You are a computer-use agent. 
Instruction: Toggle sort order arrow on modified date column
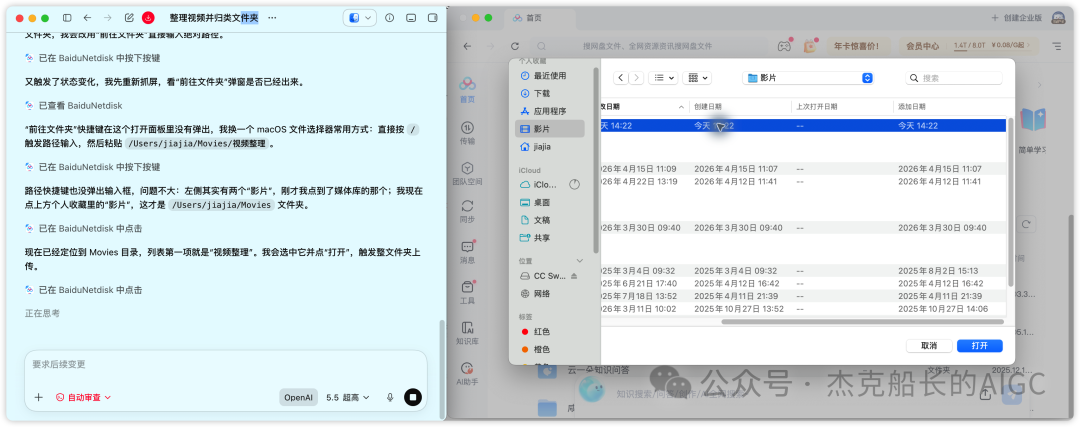(x=682, y=107)
